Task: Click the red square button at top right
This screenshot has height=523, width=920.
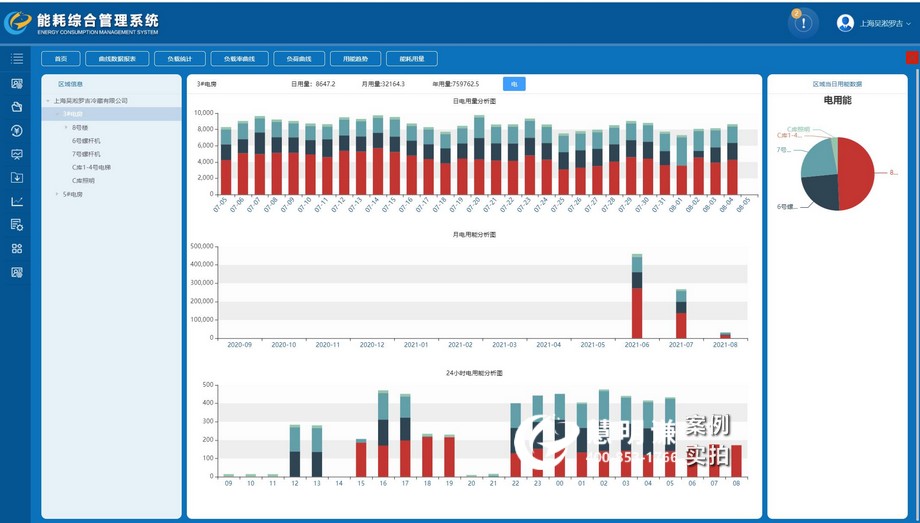Action: pos(911,58)
